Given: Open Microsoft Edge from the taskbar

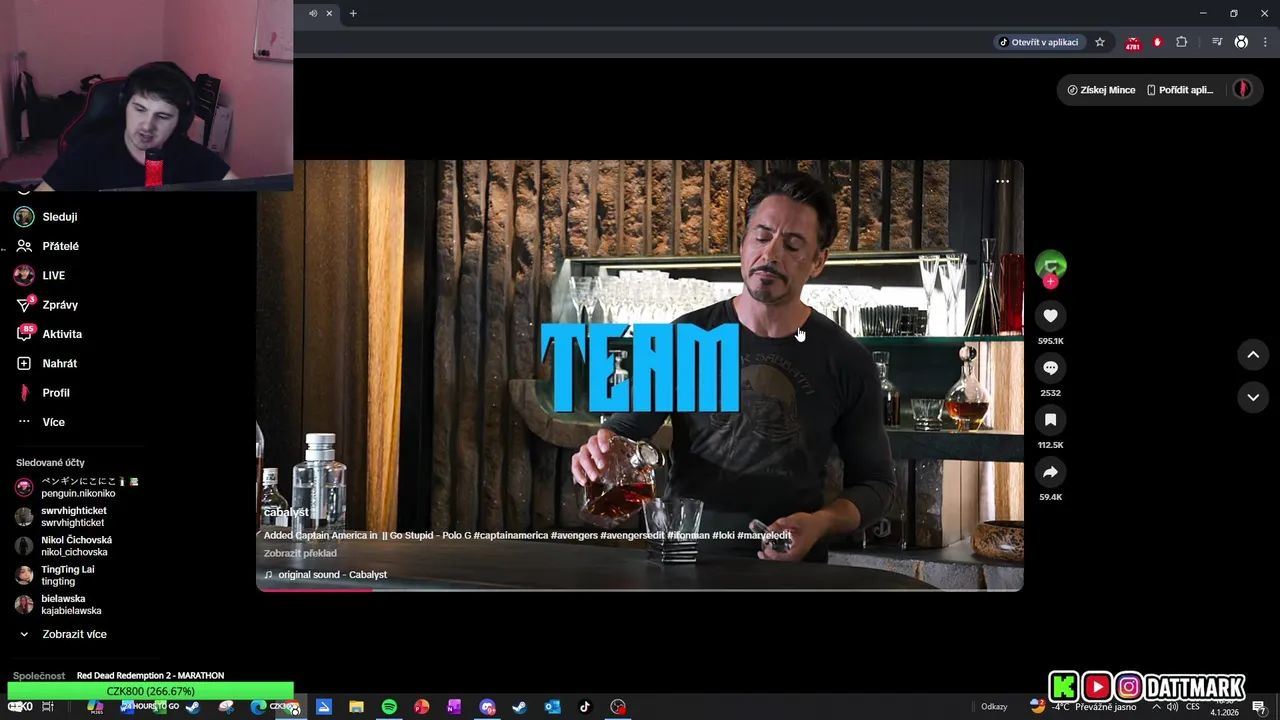Looking at the screenshot, I should pyautogui.click(x=258, y=707).
